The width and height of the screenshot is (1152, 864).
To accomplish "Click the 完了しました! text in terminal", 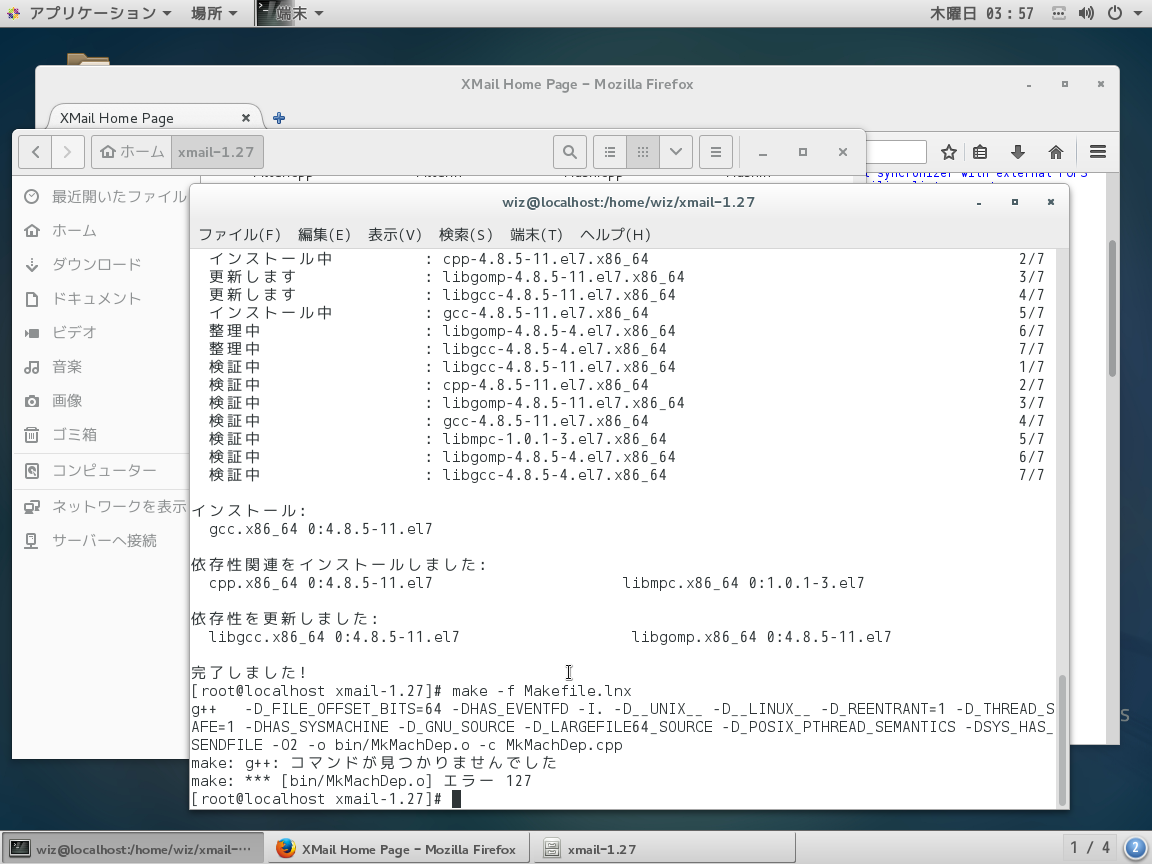I will pos(248,672).
